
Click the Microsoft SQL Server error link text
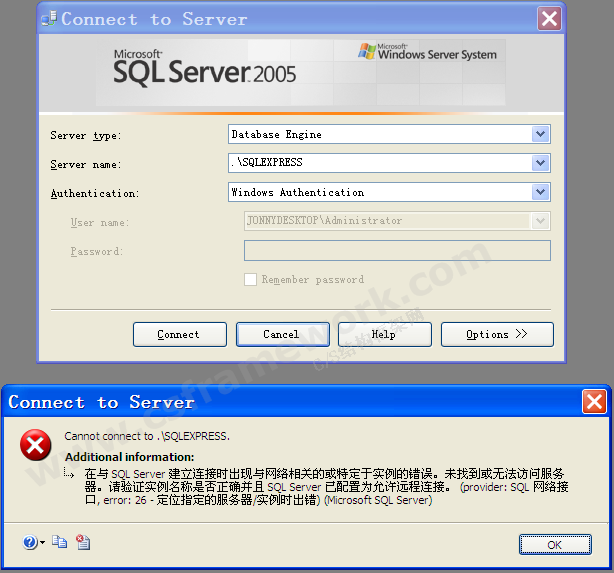[378, 500]
